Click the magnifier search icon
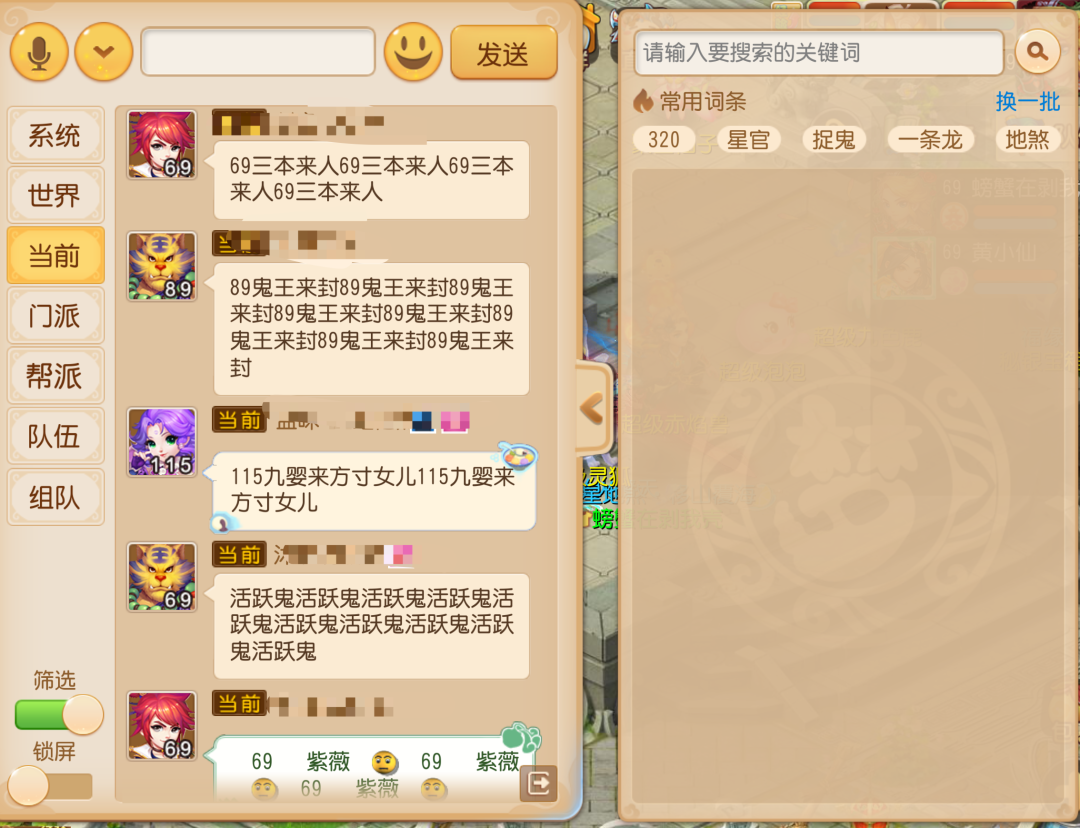Viewport: 1080px width, 828px height. (1037, 52)
